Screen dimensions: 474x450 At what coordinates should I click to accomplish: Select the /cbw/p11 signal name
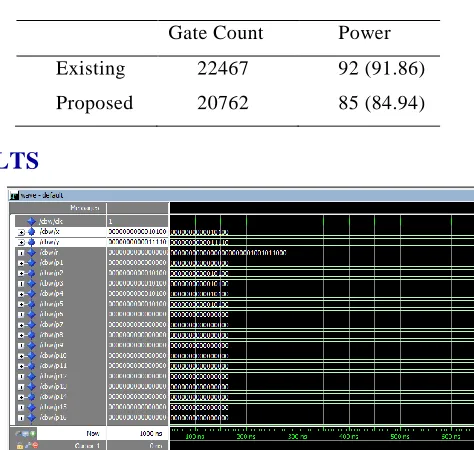(x=53, y=366)
